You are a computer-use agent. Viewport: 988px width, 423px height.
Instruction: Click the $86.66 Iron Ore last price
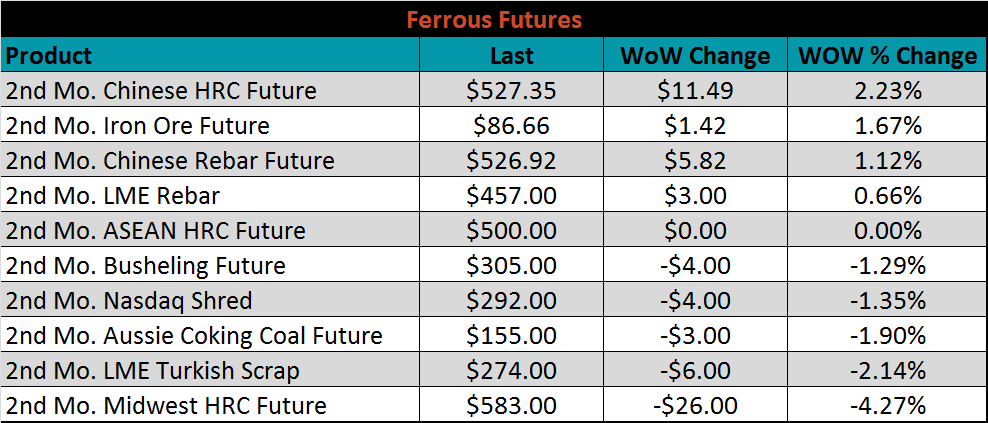pyautogui.click(x=512, y=125)
